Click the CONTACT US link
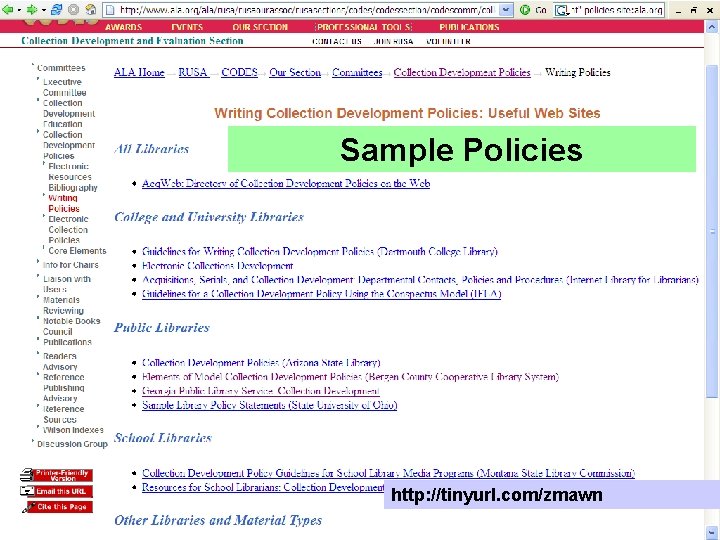Screen dimensions: 720x540 click(x=337, y=41)
